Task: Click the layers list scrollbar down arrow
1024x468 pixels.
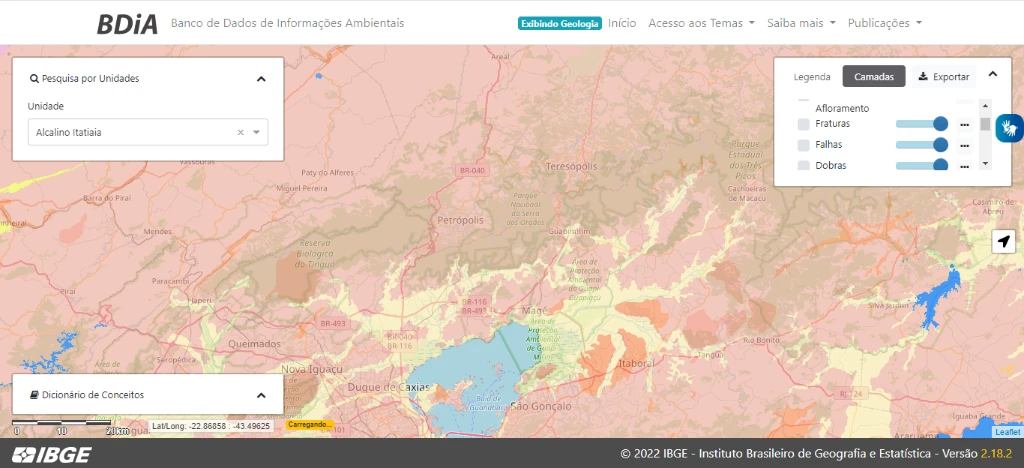Action: [985, 163]
